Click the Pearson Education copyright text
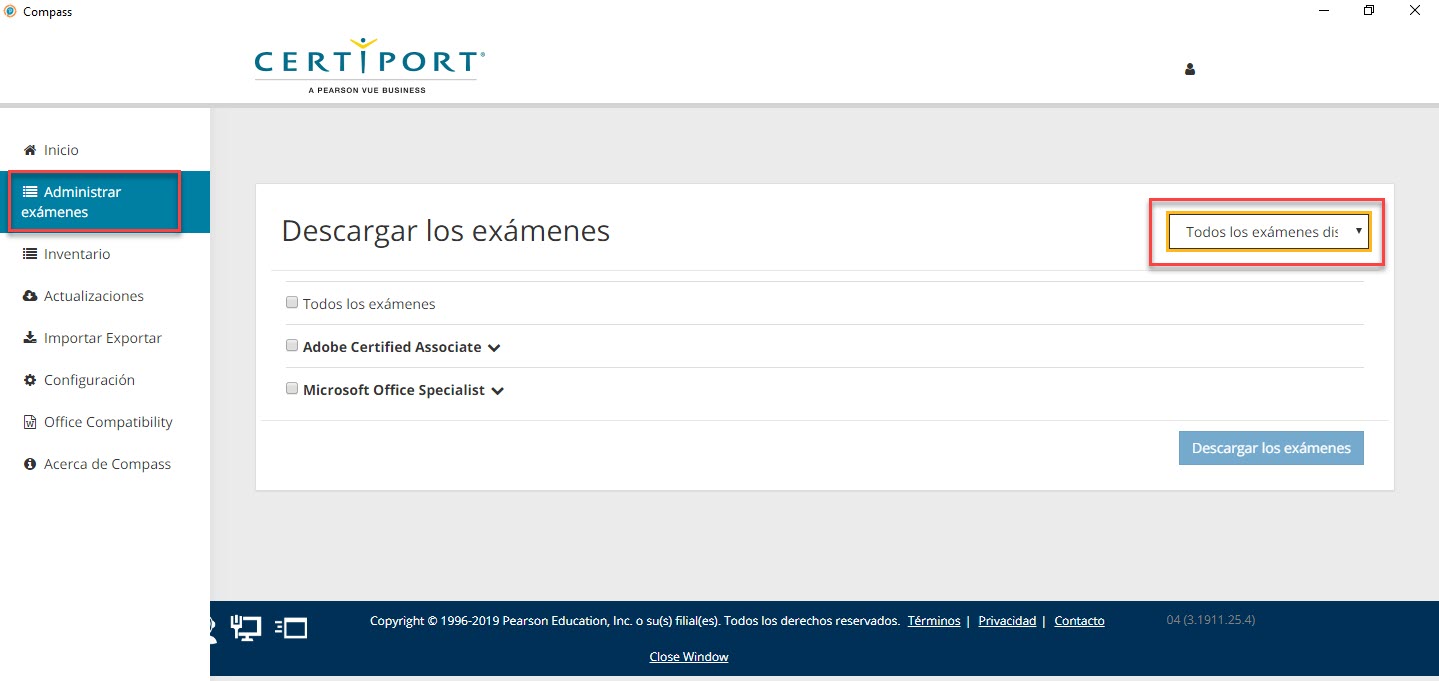1439x681 pixels. (635, 621)
